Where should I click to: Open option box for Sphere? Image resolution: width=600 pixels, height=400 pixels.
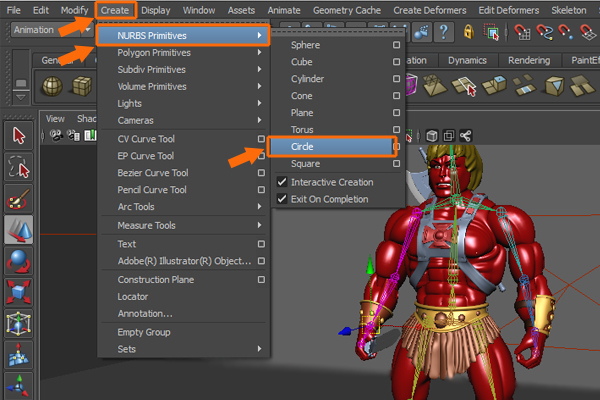tap(397, 46)
